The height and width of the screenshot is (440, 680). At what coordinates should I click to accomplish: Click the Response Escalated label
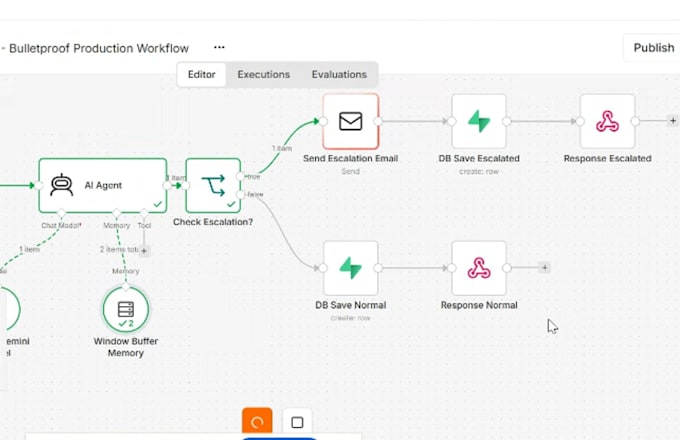[607, 159]
